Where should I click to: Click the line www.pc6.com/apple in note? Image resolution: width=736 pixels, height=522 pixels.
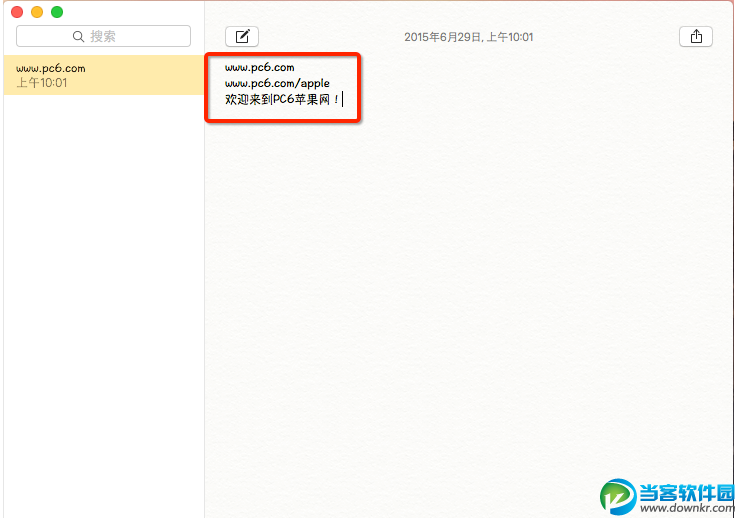[x=277, y=84]
